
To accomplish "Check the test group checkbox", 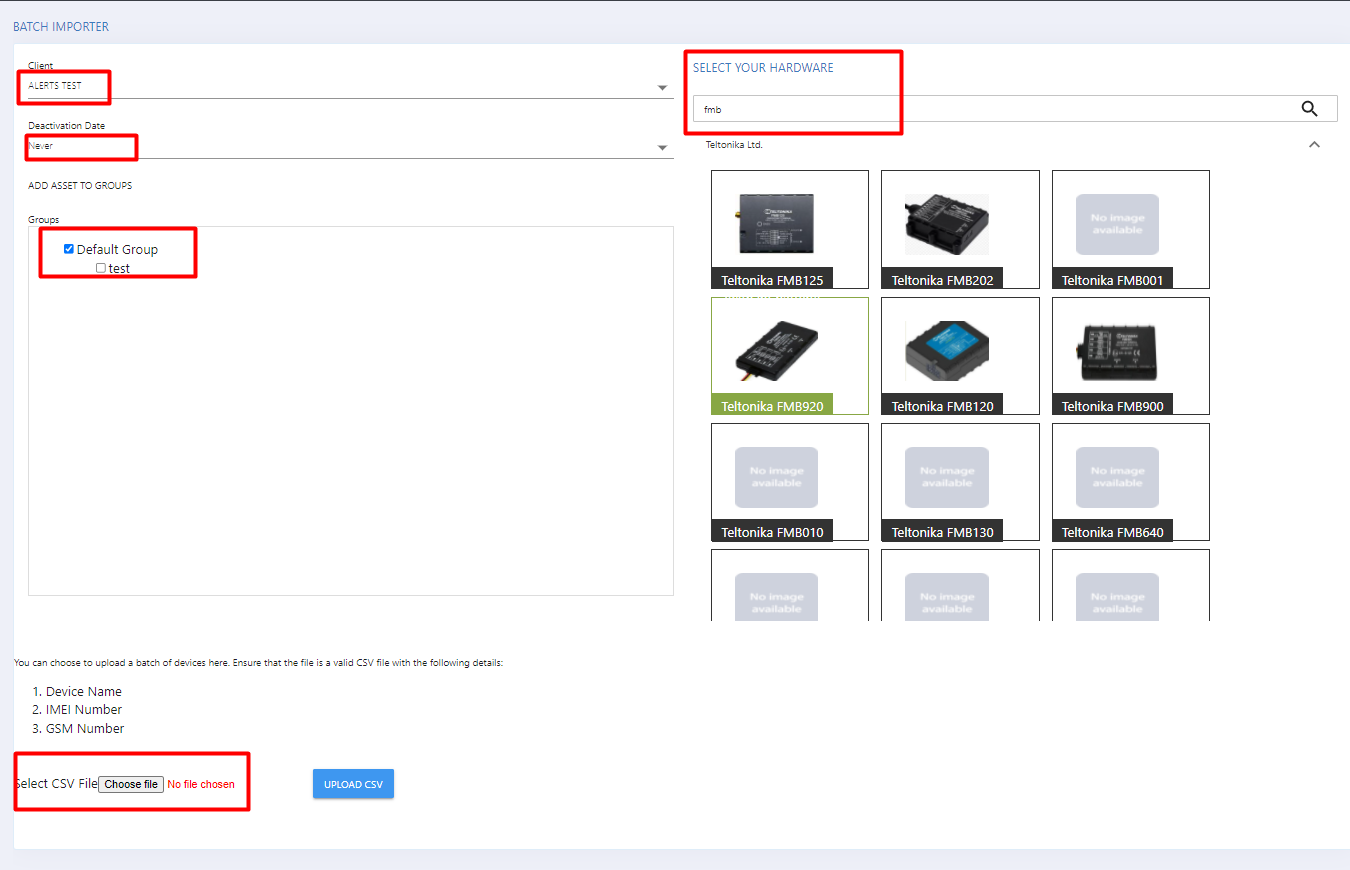I will click(101, 268).
